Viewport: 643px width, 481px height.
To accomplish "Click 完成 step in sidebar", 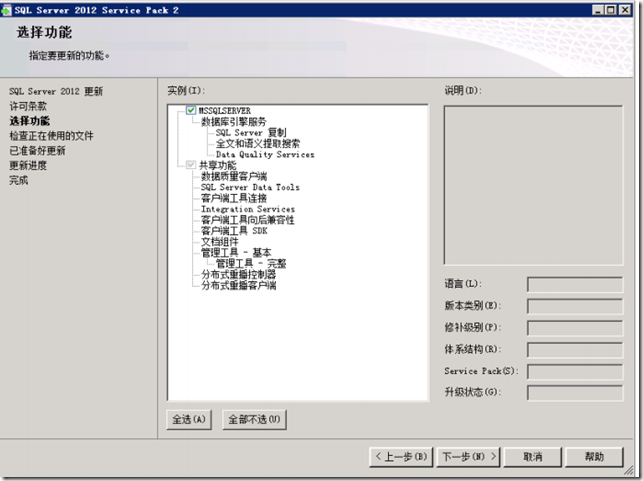I will (18, 180).
